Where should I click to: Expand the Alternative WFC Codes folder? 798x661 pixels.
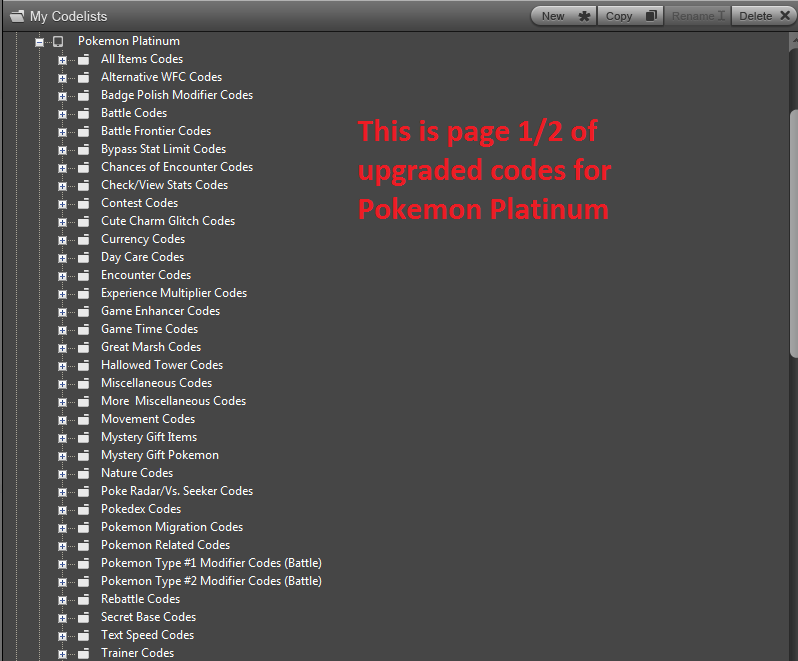point(62,78)
